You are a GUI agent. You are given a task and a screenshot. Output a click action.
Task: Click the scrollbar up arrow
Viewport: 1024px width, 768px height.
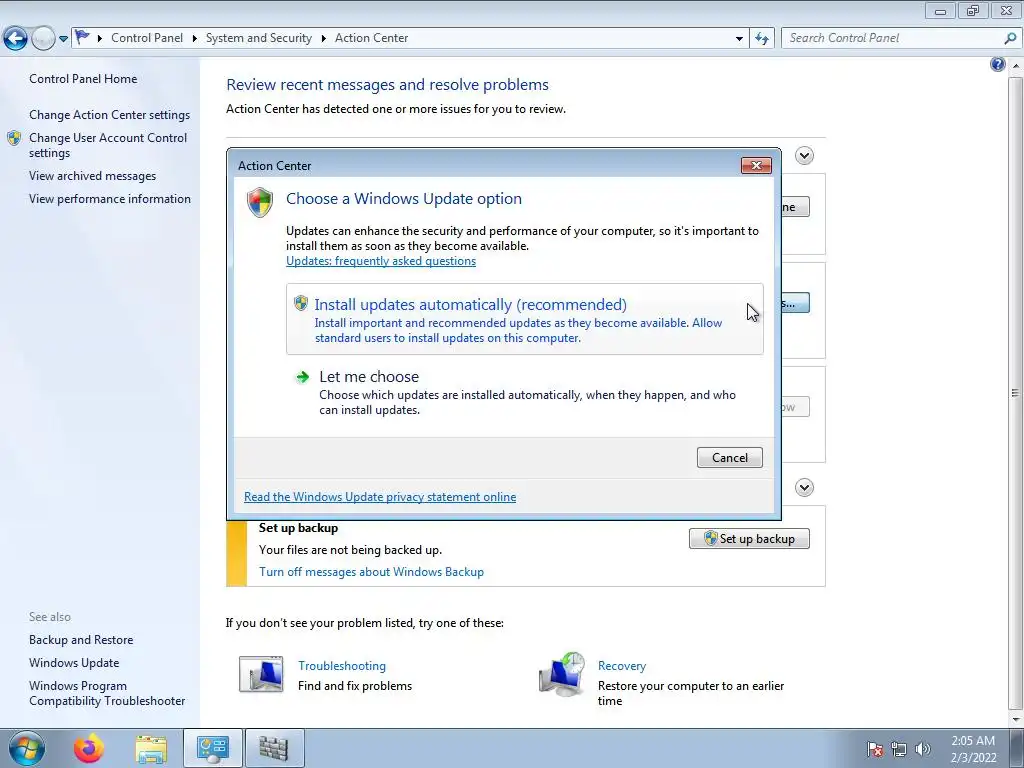pyautogui.click(x=1015, y=66)
